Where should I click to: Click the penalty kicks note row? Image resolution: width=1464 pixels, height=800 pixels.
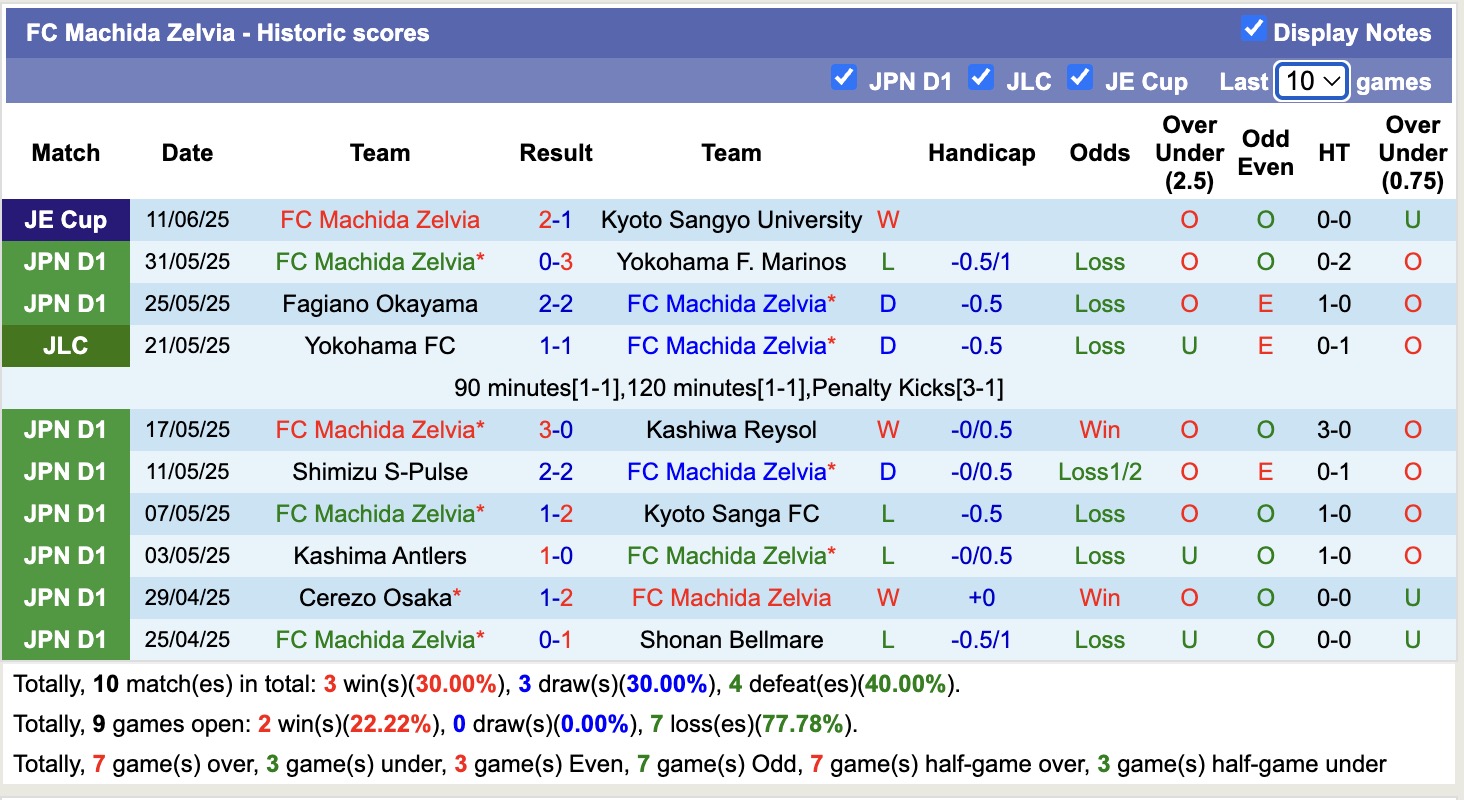tap(732, 387)
